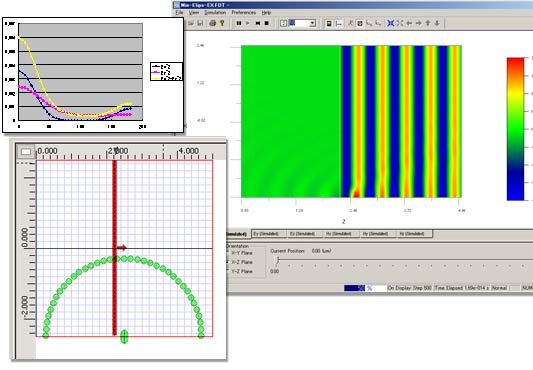Open the File menu

(x=179, y=12)
